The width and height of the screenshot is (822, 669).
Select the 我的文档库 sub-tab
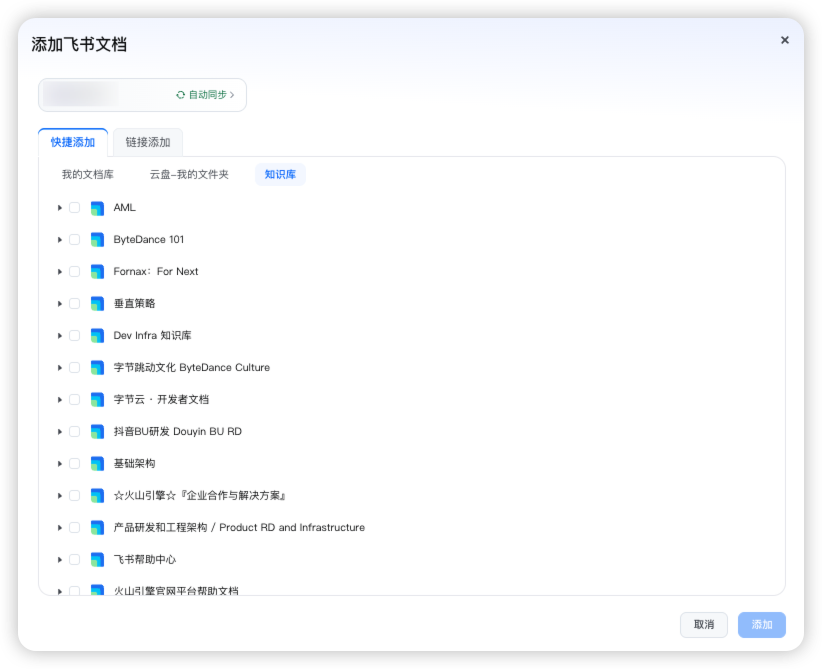coord(88,174)
